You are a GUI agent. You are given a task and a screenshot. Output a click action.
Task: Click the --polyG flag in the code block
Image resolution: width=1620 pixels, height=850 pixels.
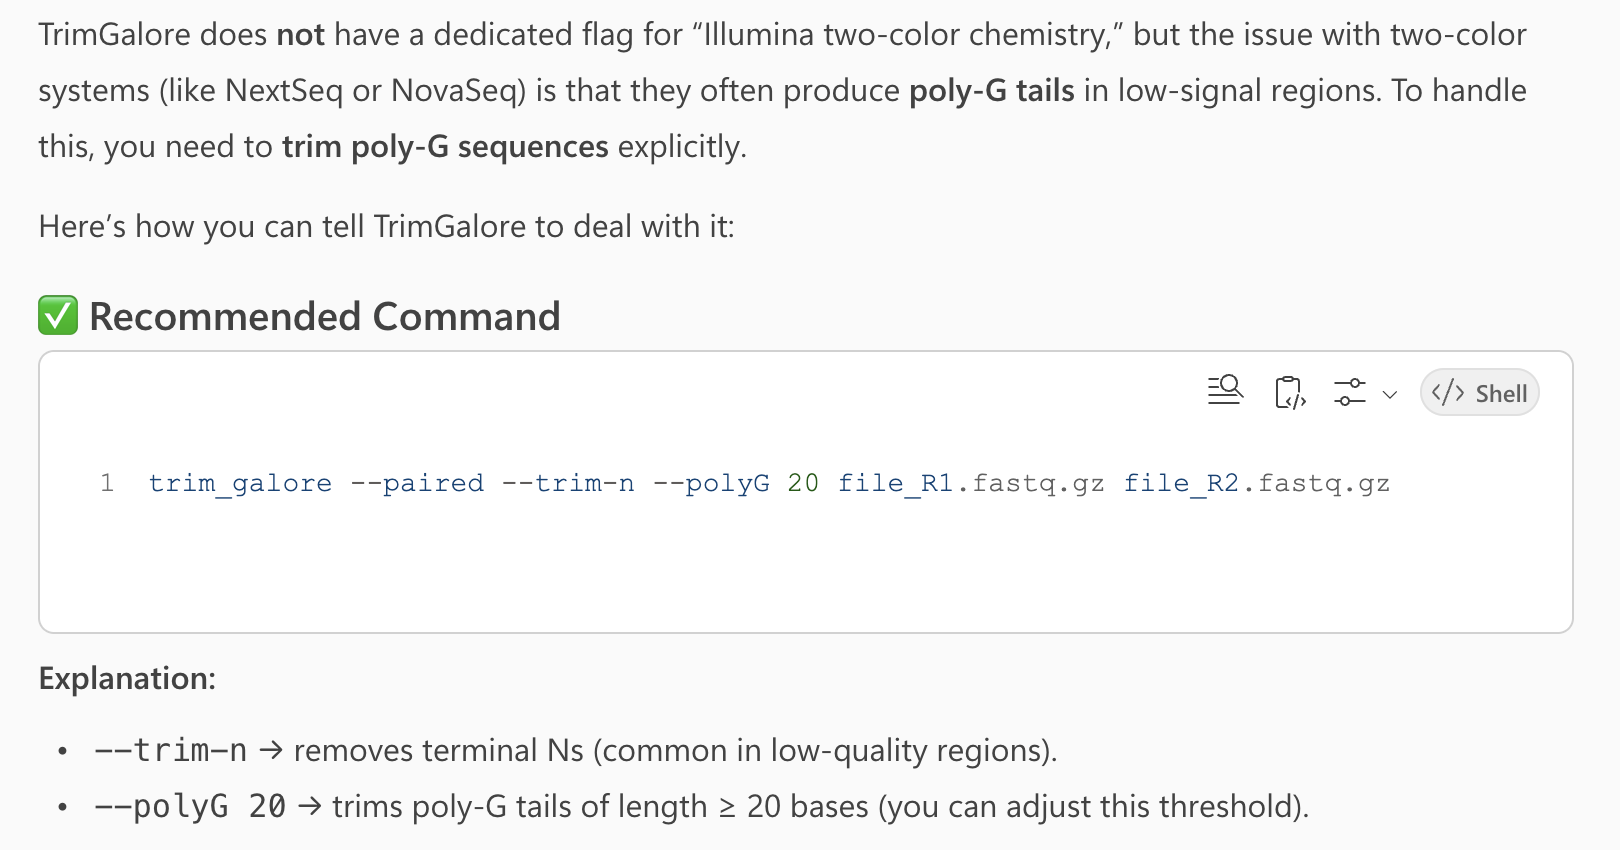point(711,484)
